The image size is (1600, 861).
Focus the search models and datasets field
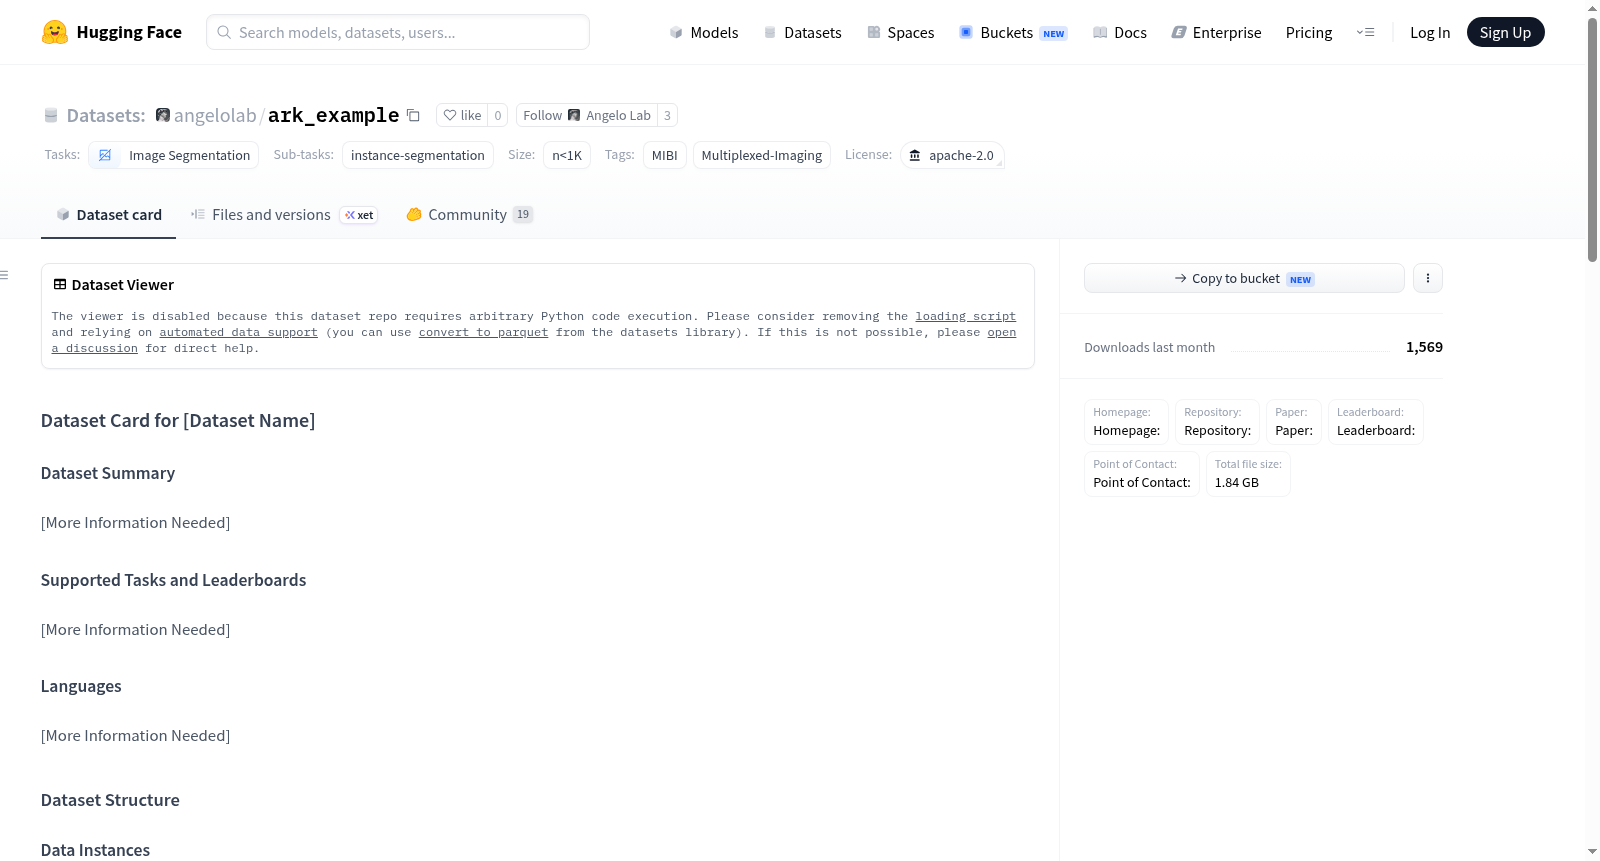pos(398,32)
